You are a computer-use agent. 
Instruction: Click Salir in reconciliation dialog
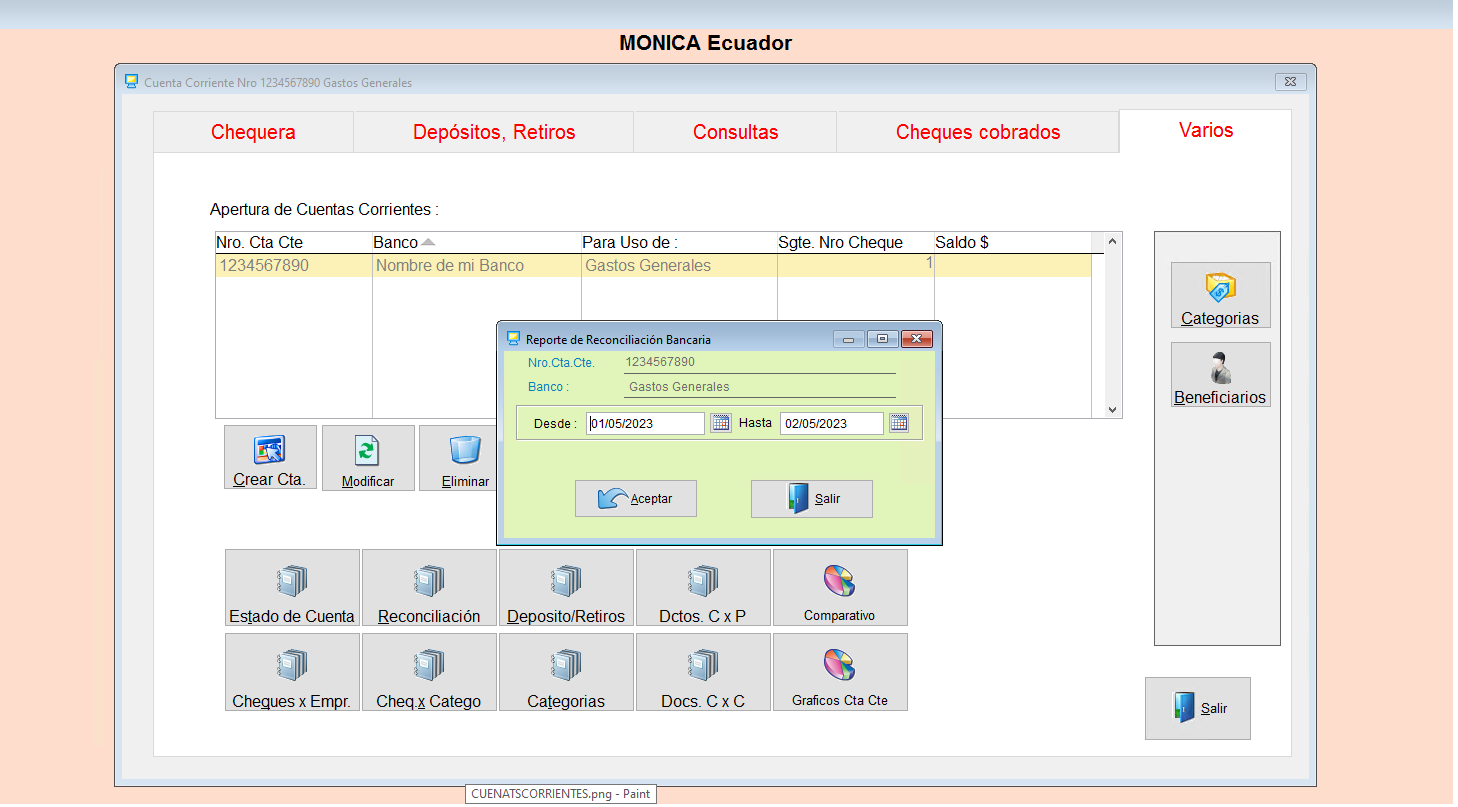click(812, 499)
